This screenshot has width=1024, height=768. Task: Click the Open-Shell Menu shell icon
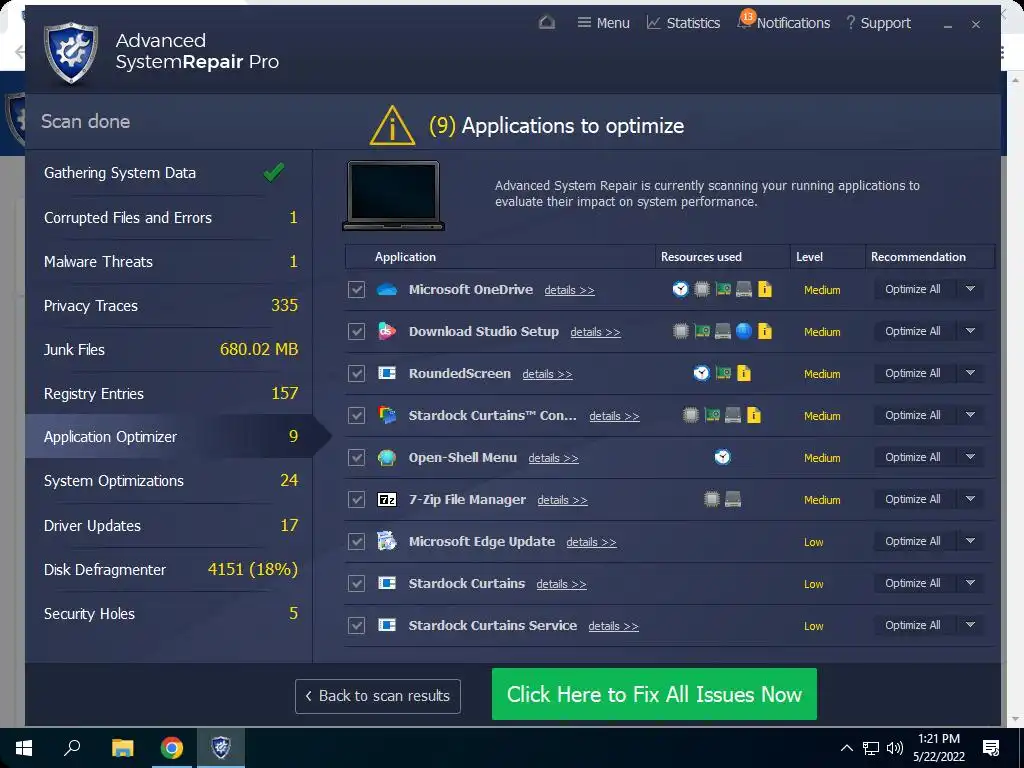point(387,457)
